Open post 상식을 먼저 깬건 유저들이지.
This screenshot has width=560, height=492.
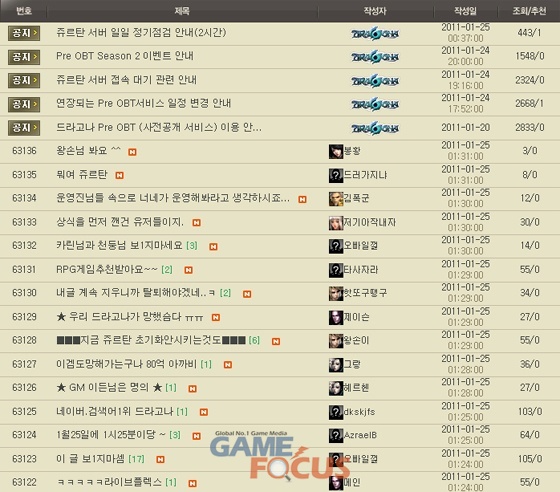pos(120,222)
